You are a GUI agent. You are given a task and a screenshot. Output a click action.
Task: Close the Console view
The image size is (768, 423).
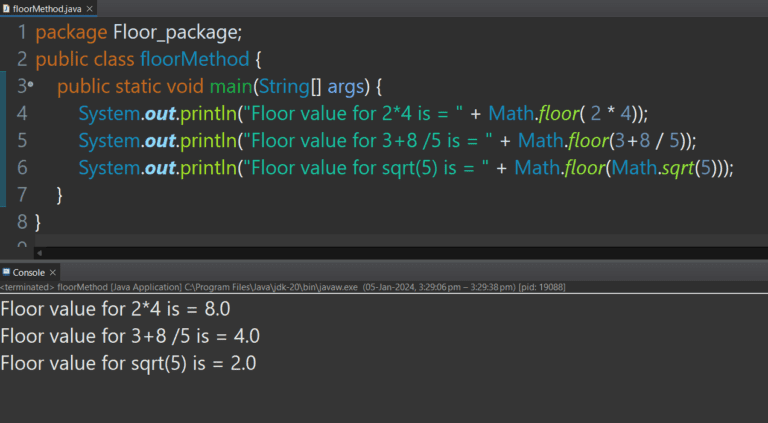click(53, 273)
